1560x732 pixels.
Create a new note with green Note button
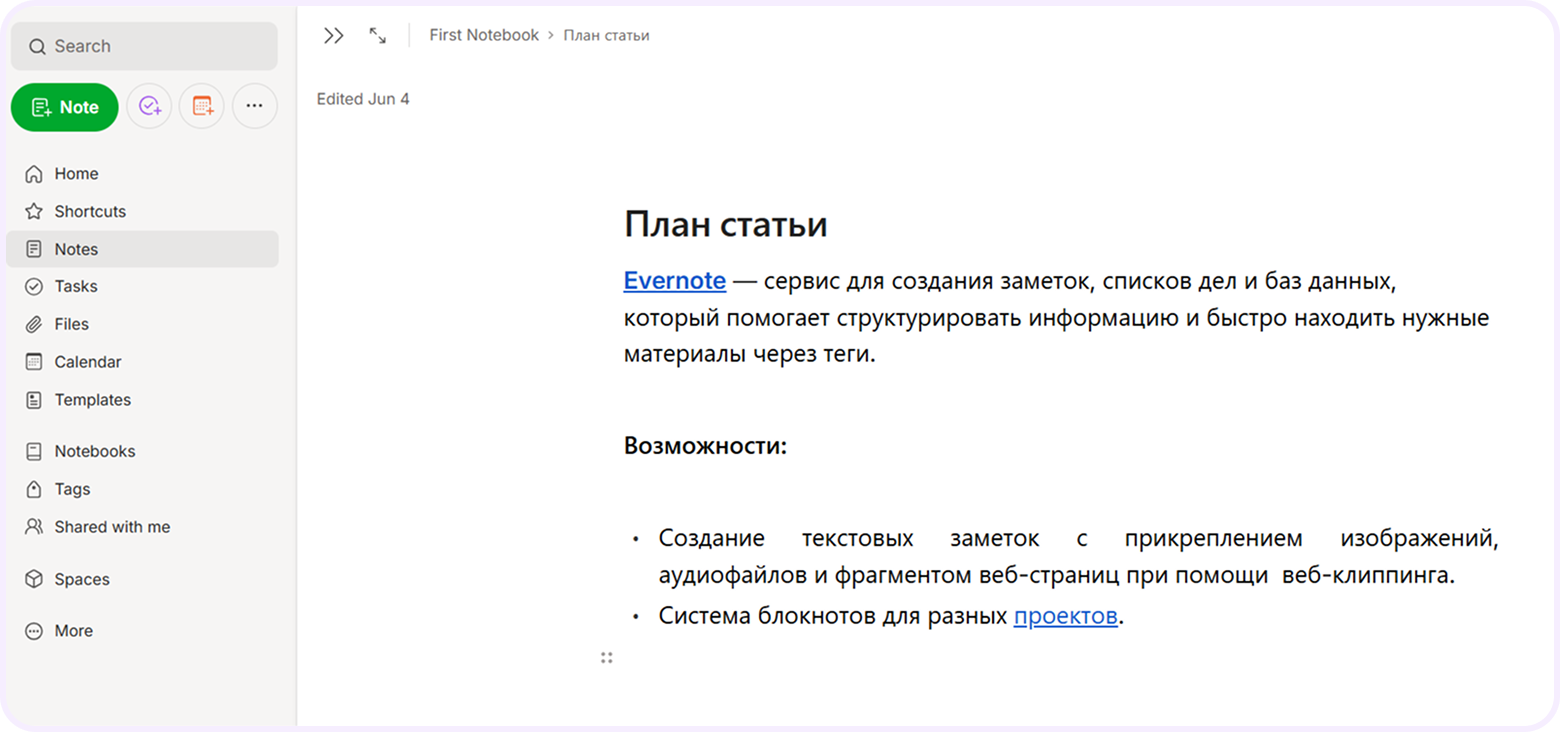[65, 107]
